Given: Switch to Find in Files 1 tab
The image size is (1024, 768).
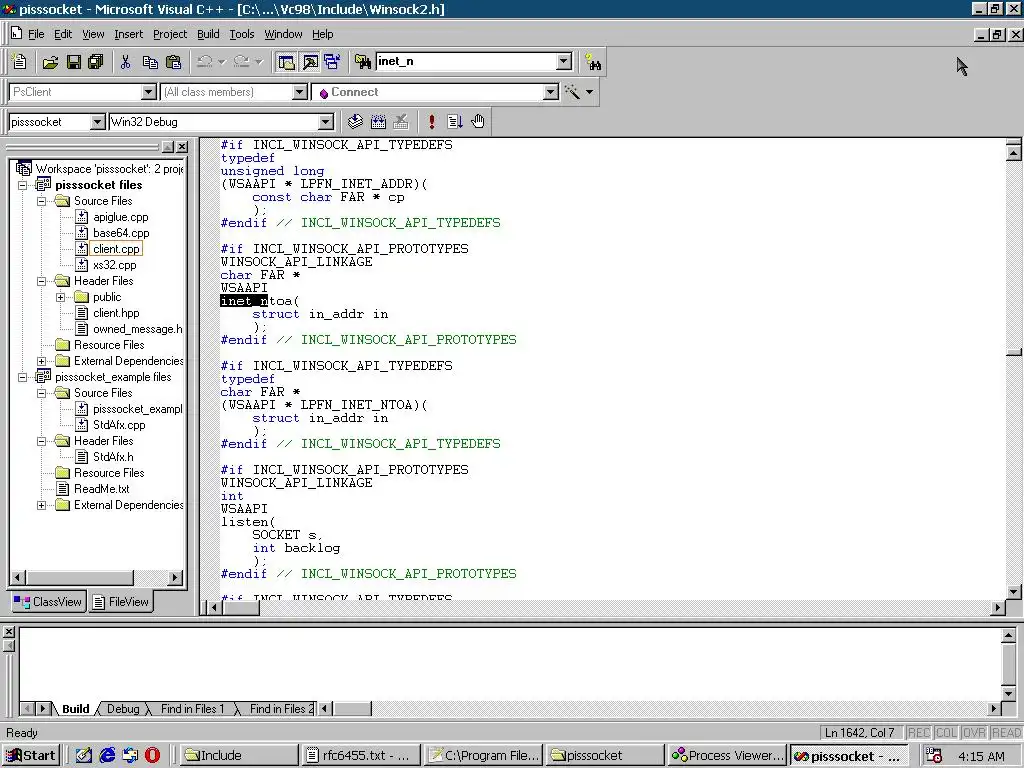Looking at the screenshot, I should click(x=192, y=709).
